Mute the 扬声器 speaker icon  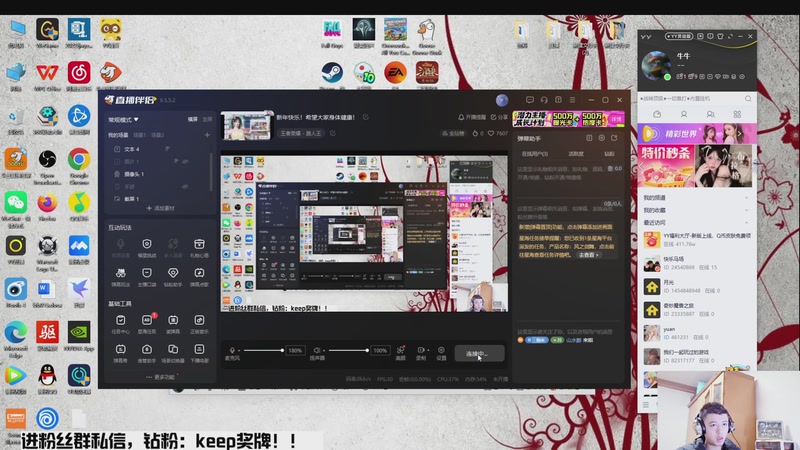click(x=317, y=351)
